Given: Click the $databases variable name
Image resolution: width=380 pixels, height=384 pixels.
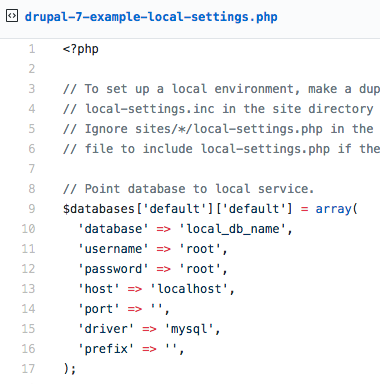Looking at the screenshot, I should (99, 209).
